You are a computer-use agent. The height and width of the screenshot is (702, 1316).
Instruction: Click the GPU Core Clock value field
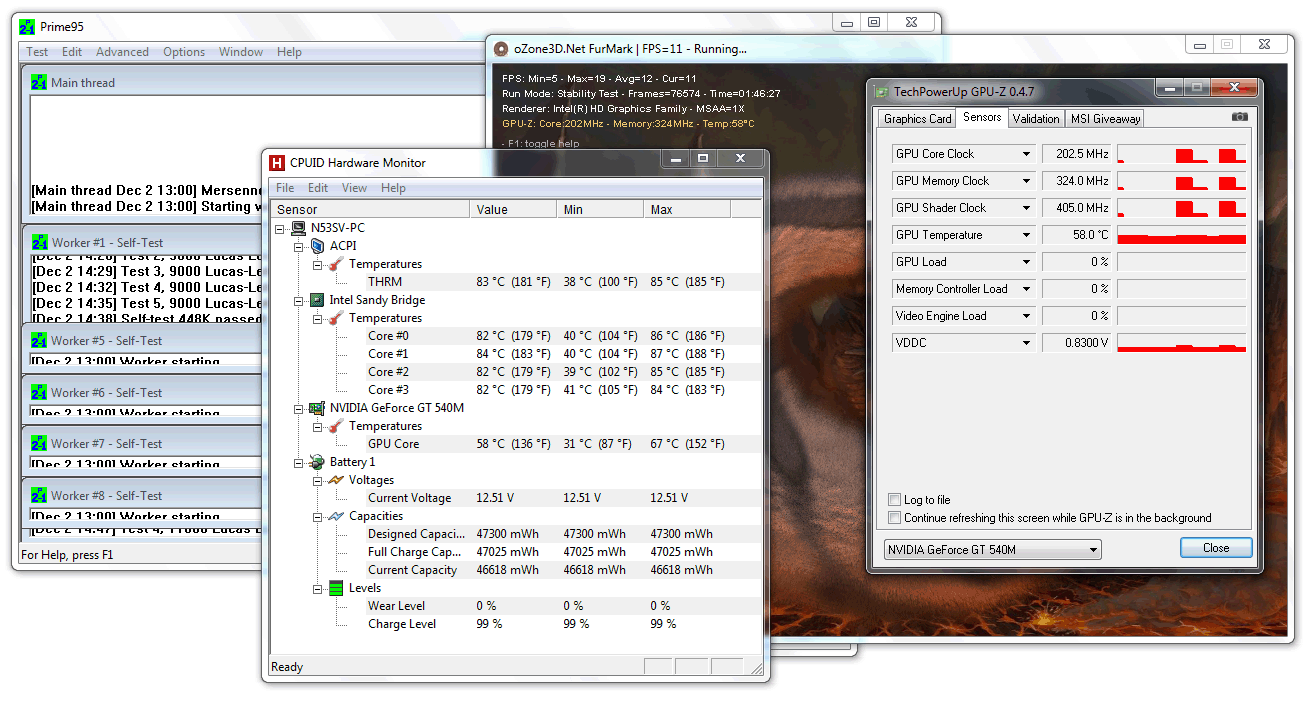[1077, 154]
